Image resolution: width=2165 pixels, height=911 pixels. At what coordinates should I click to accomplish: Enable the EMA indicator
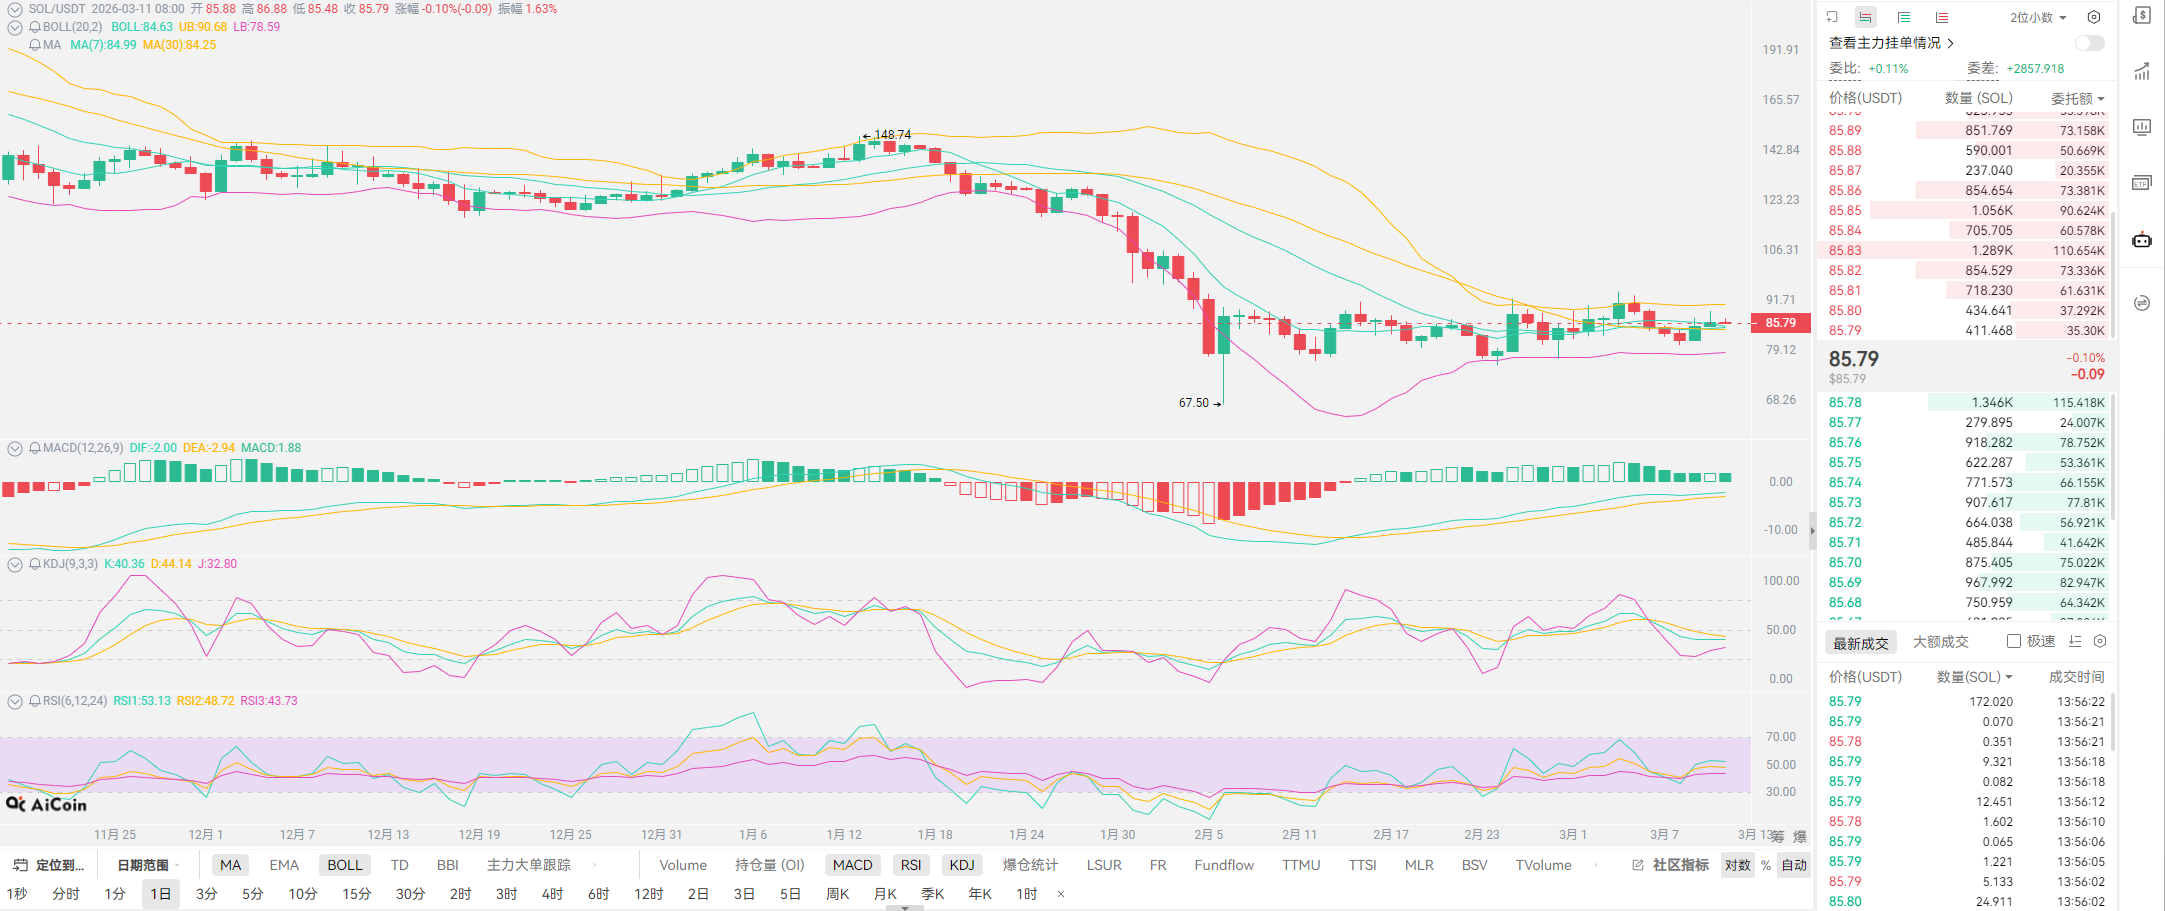tap(284, 865)
